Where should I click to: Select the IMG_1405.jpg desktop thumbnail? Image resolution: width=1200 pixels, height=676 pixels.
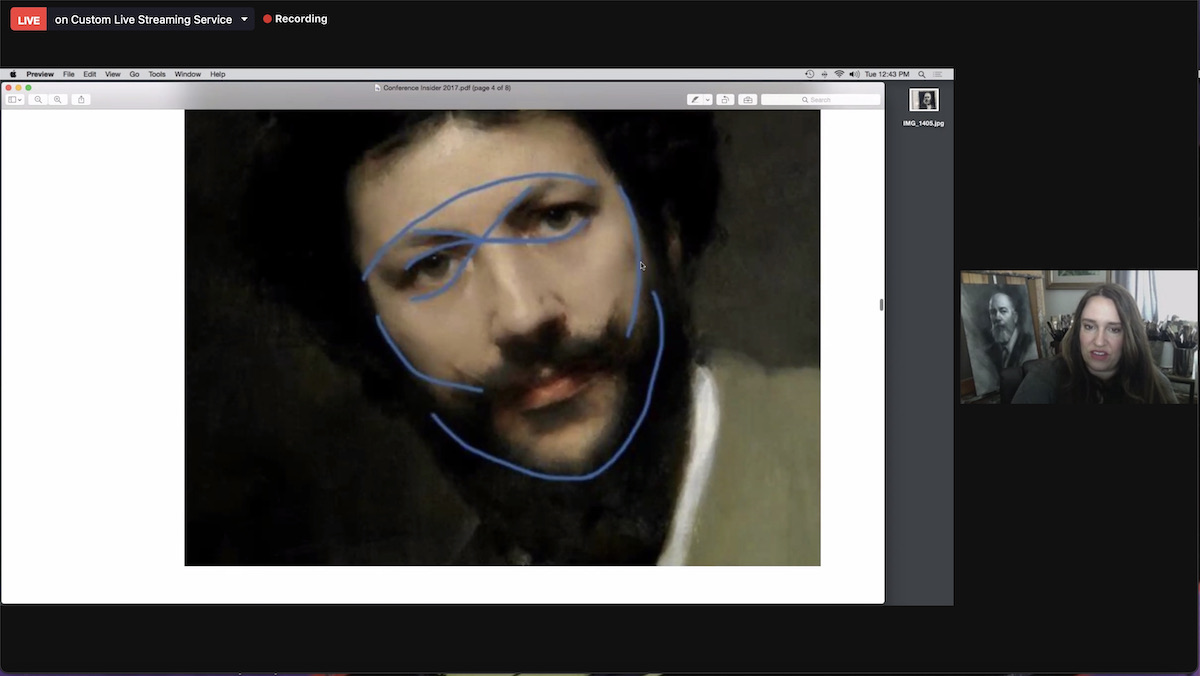click(x=923, y=100)
